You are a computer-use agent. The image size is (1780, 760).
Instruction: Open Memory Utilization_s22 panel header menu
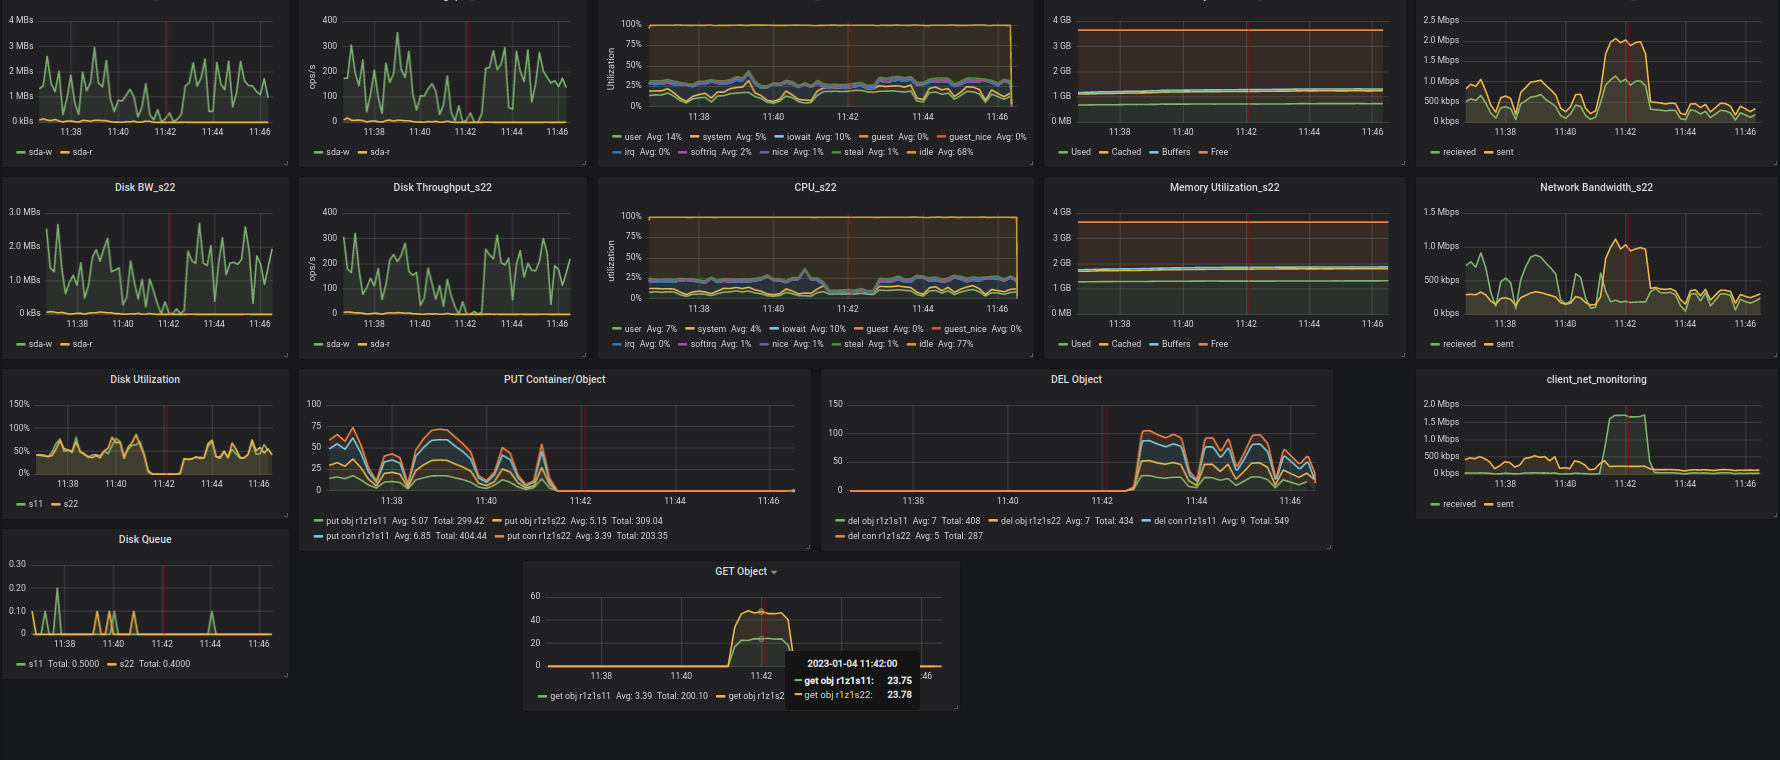coord(1224,188)
